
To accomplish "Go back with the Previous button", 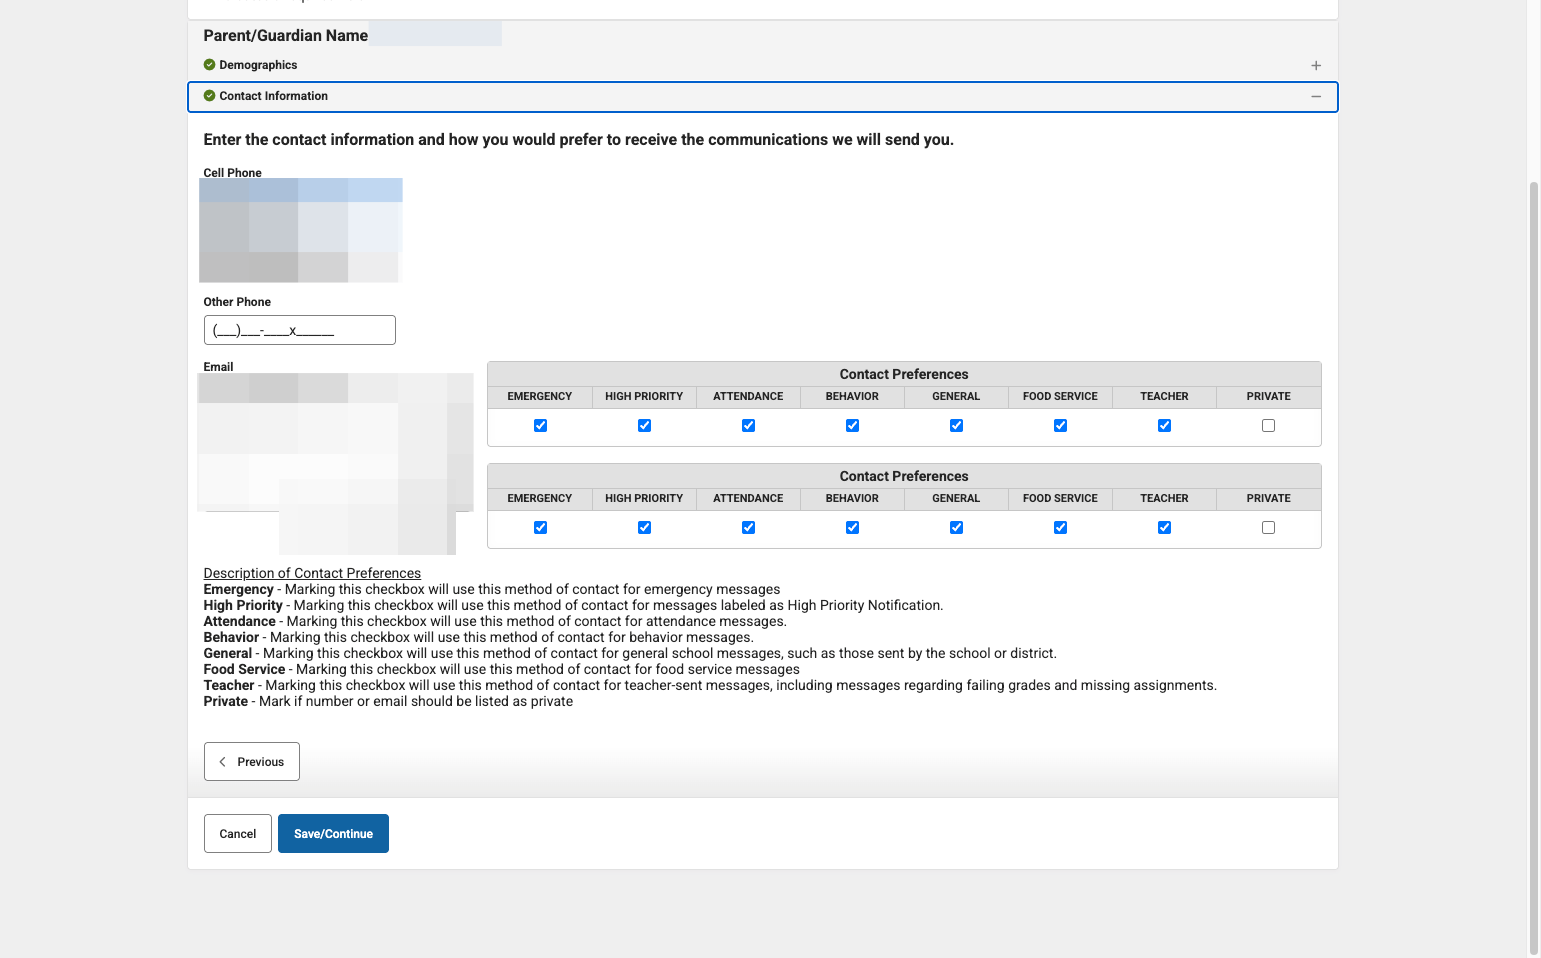I will 252,762.
